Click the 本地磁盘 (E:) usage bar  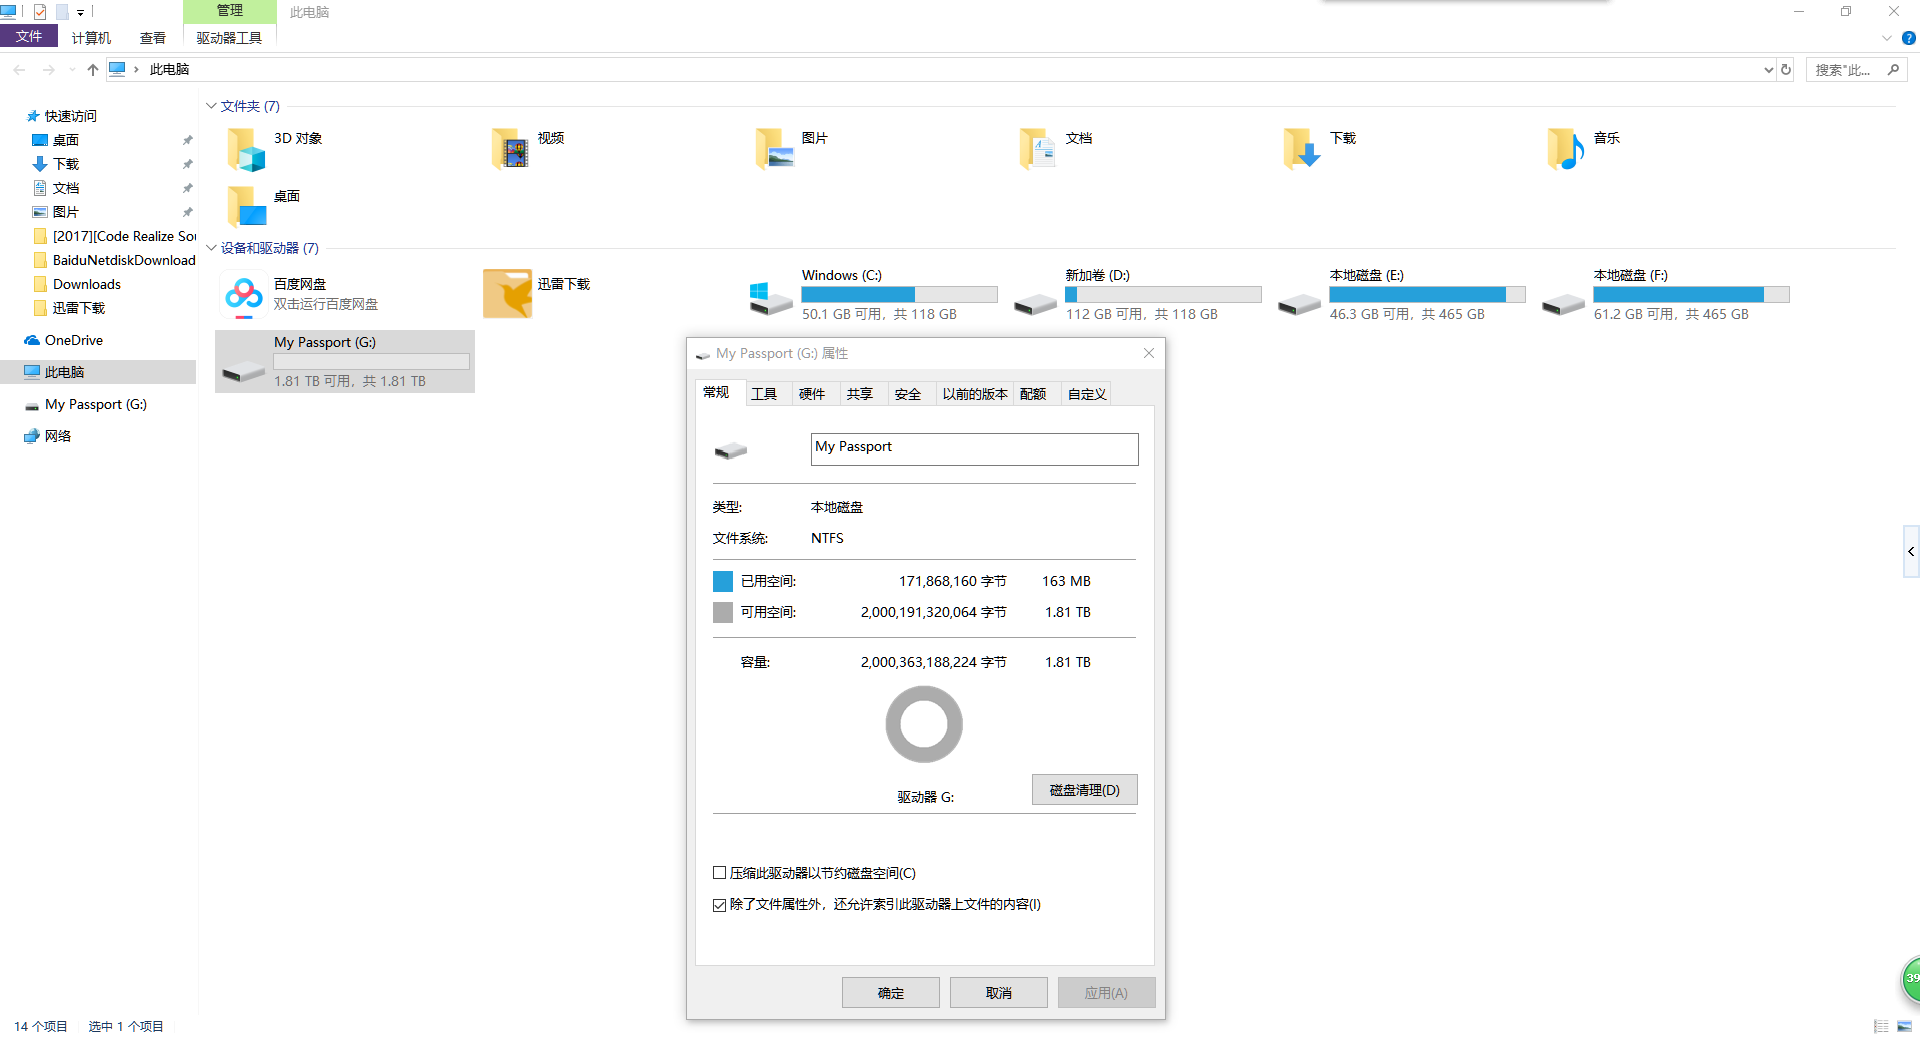click(x=1427, y=295)
